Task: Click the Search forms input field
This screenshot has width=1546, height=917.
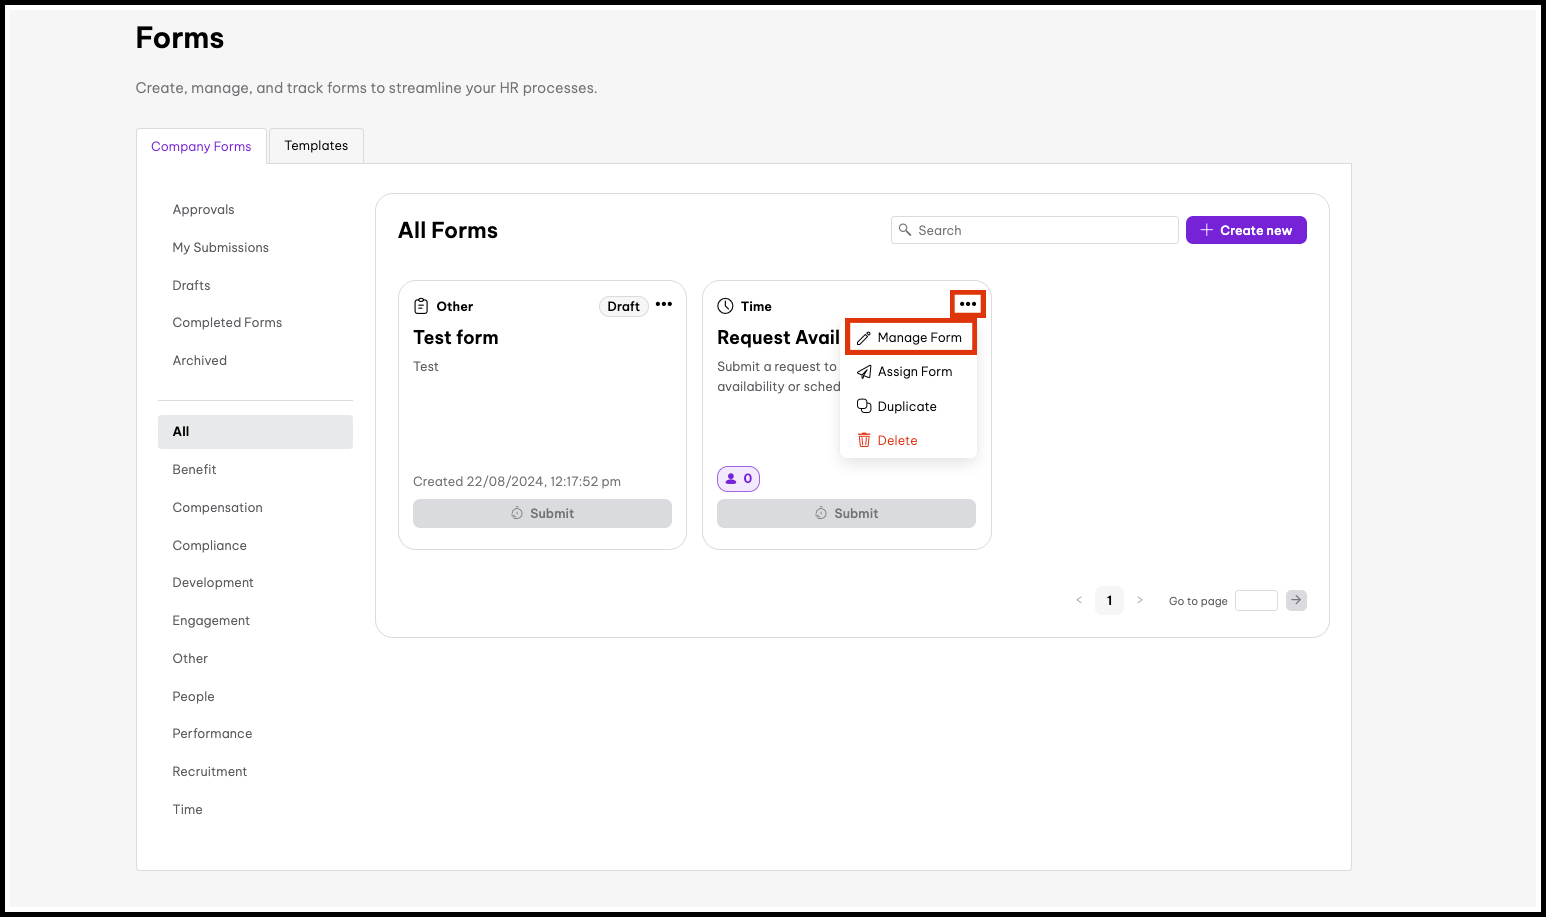Action: pyautogui.click(x=1040, y=230)
